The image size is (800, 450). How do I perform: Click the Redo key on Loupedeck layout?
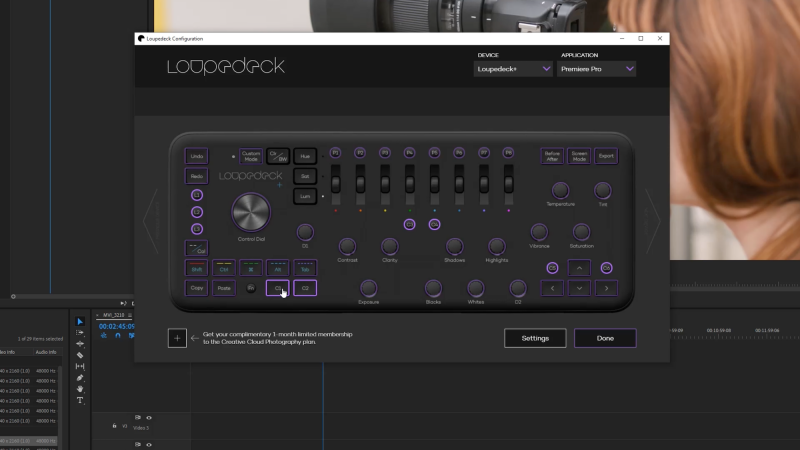[x=196, y=176]
